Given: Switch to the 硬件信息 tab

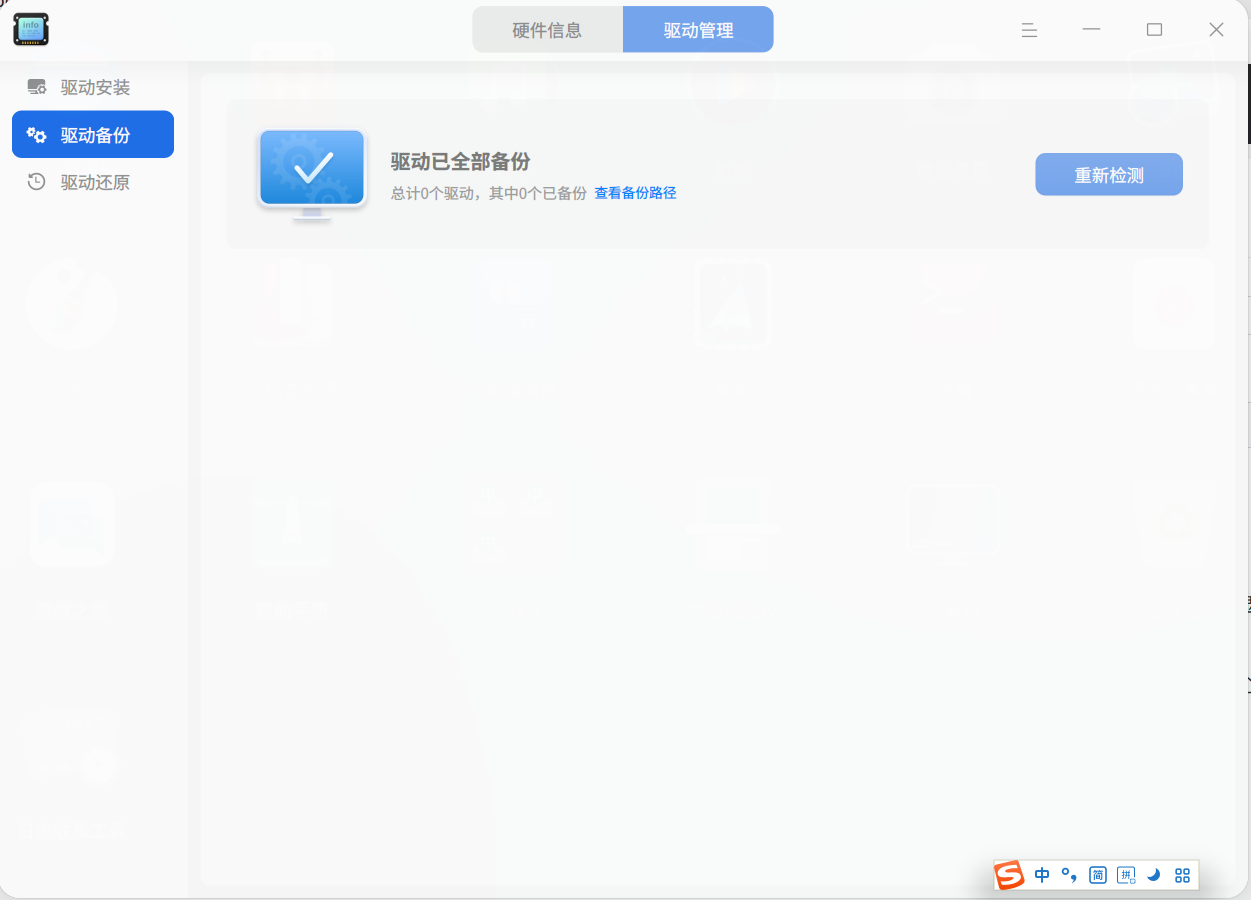Looking at the screenshot, I should click(x=547, y=30).
